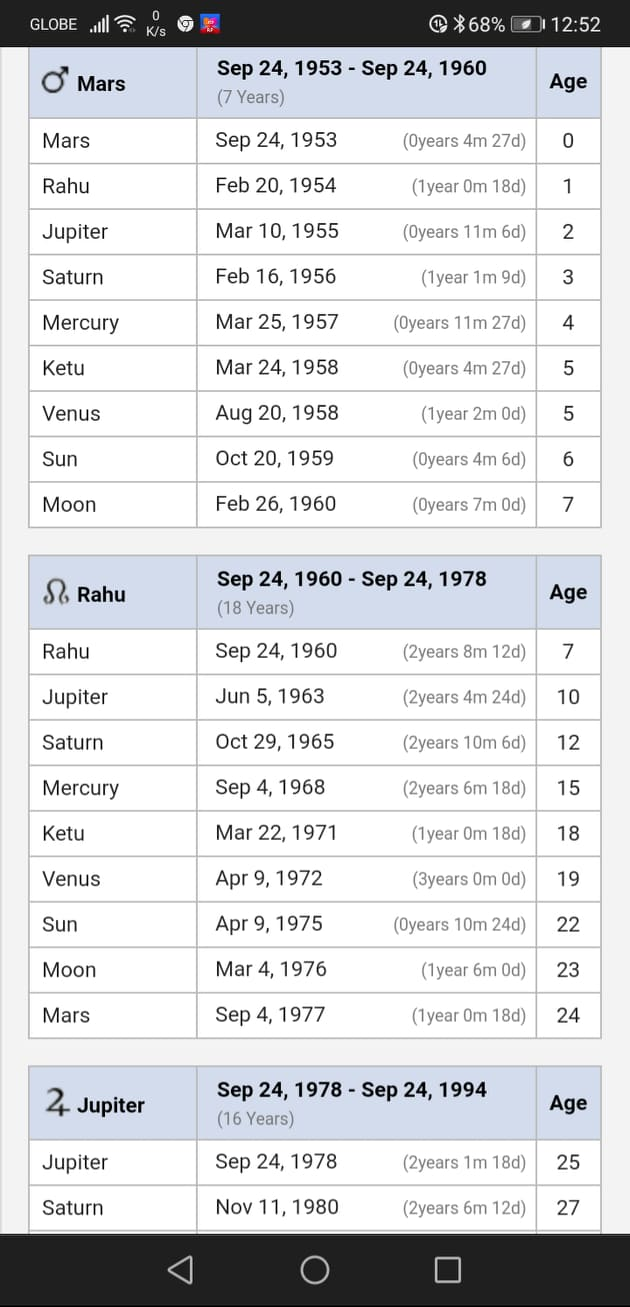Tap Mercury row dated Mar 25, 1957
The height and width of the screenshot is (1307, 630).
315,322
